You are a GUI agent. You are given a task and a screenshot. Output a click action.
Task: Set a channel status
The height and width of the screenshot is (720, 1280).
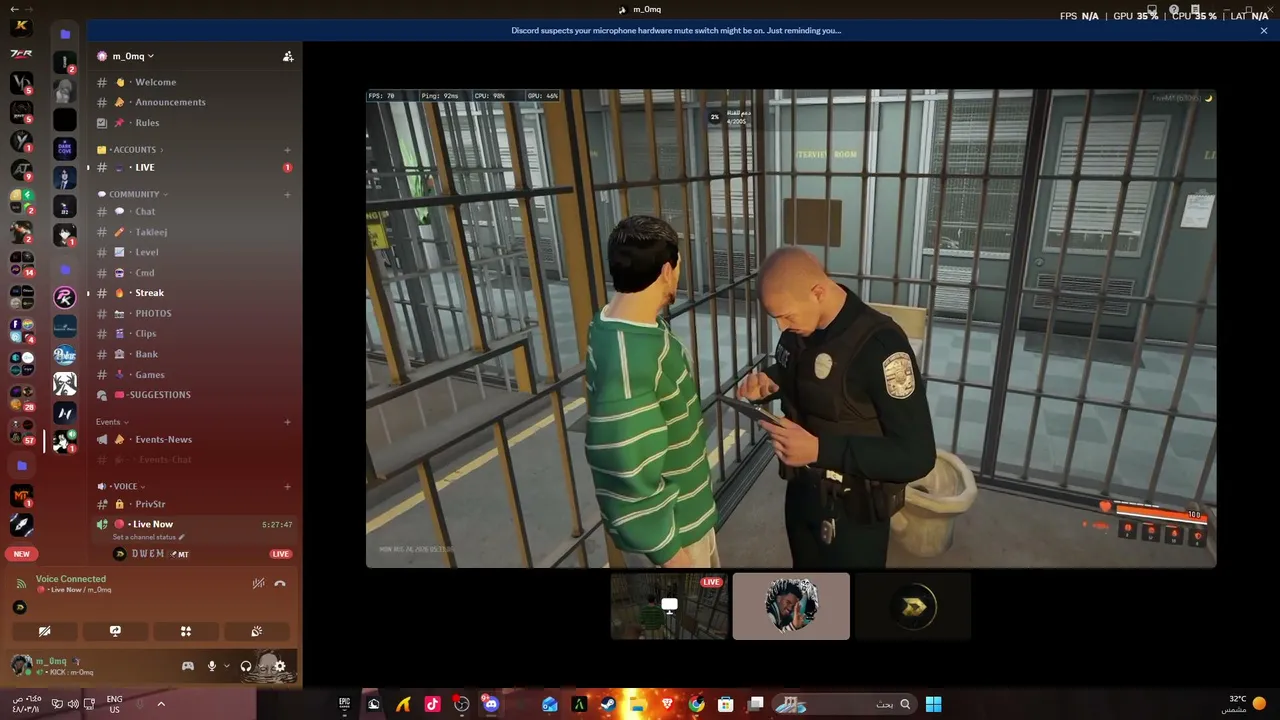click(149, 537)
